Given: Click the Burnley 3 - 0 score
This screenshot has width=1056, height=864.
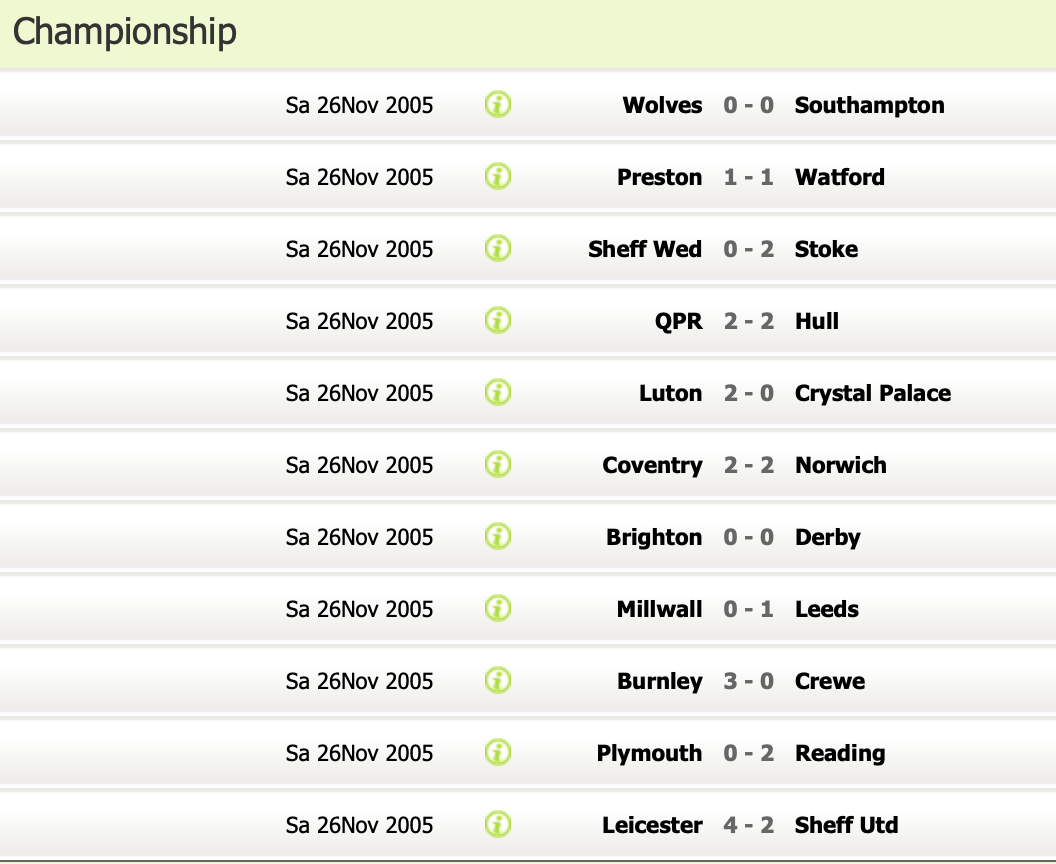Looking at the screenshot, I should coord(749,681).
